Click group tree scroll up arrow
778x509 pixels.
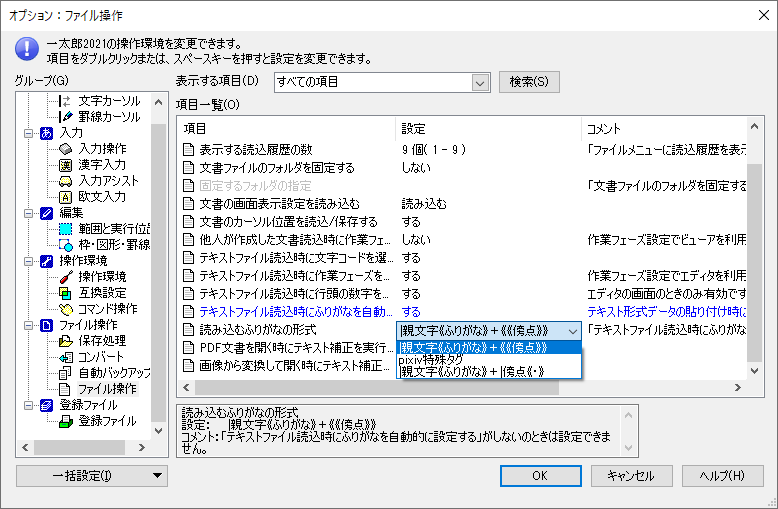point(158,102)
